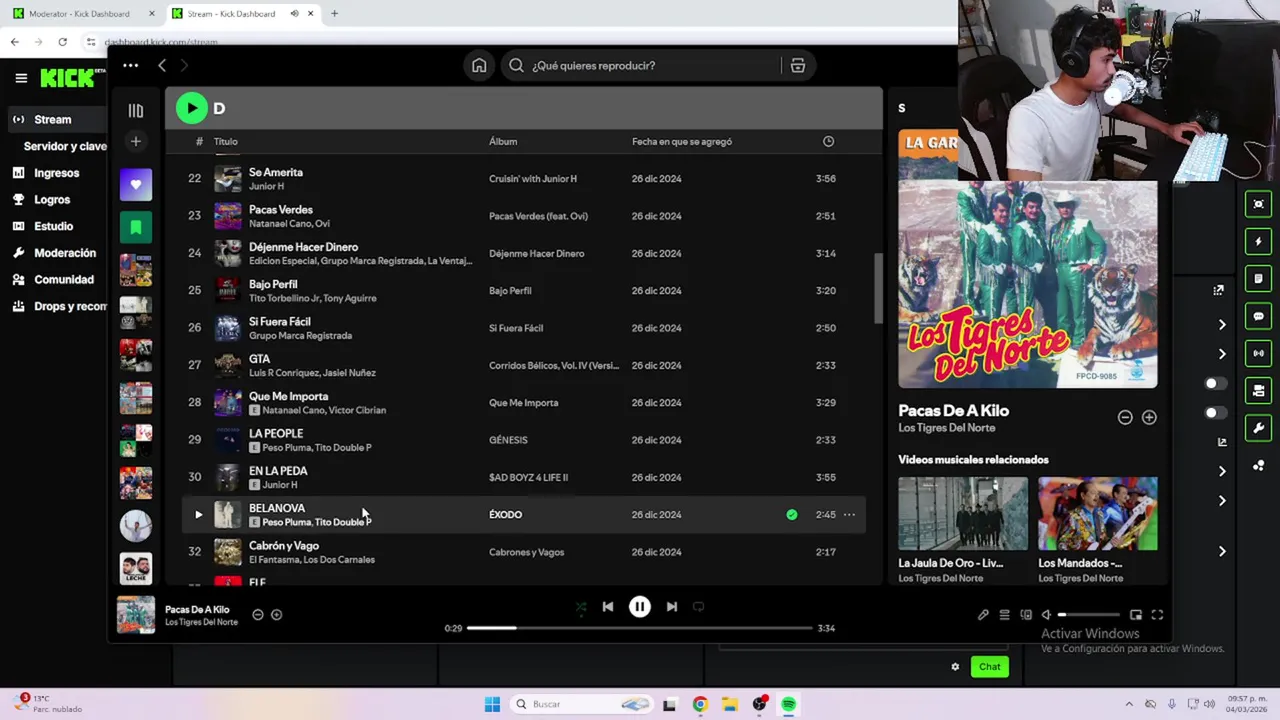
Task: Open the lyrics microphone icon
Action: point(983,615)
